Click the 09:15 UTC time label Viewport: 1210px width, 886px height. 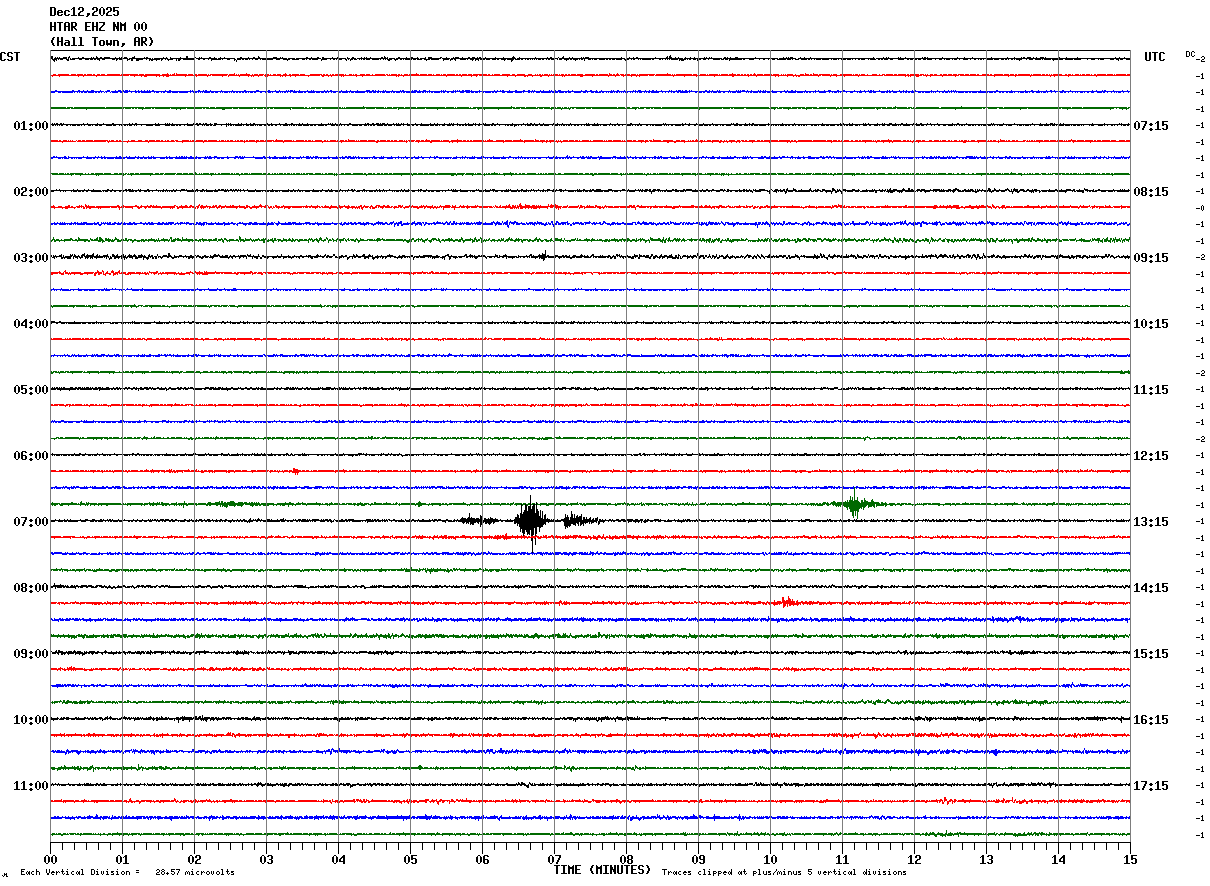click(x=1151, y=258)
